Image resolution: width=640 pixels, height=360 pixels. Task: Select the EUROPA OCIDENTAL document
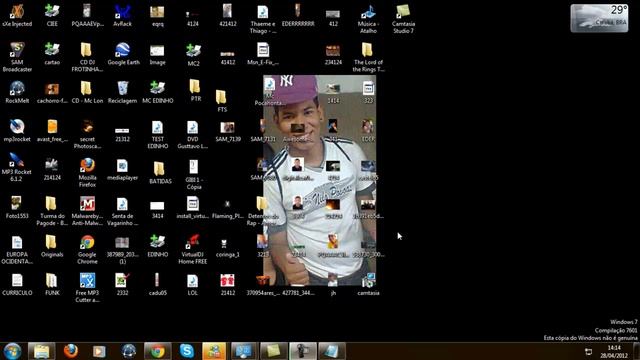click(17, 249)
